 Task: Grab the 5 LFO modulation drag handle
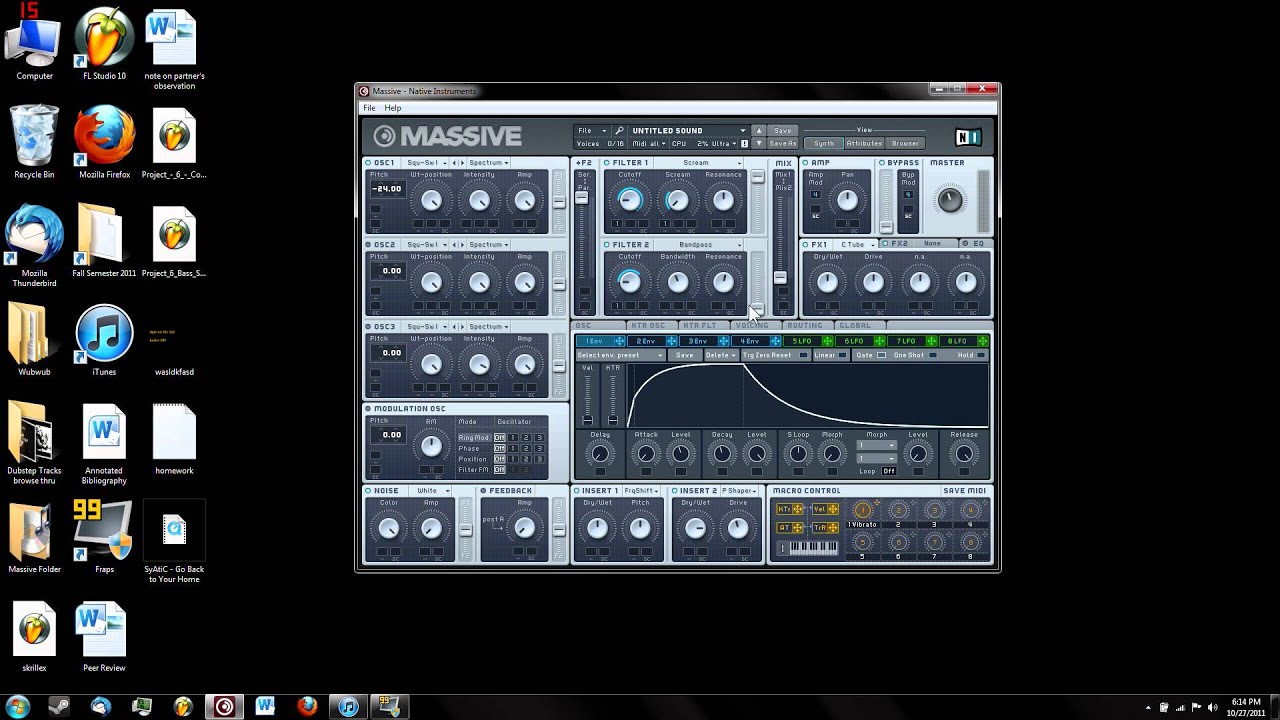click(x=827, y=342)
